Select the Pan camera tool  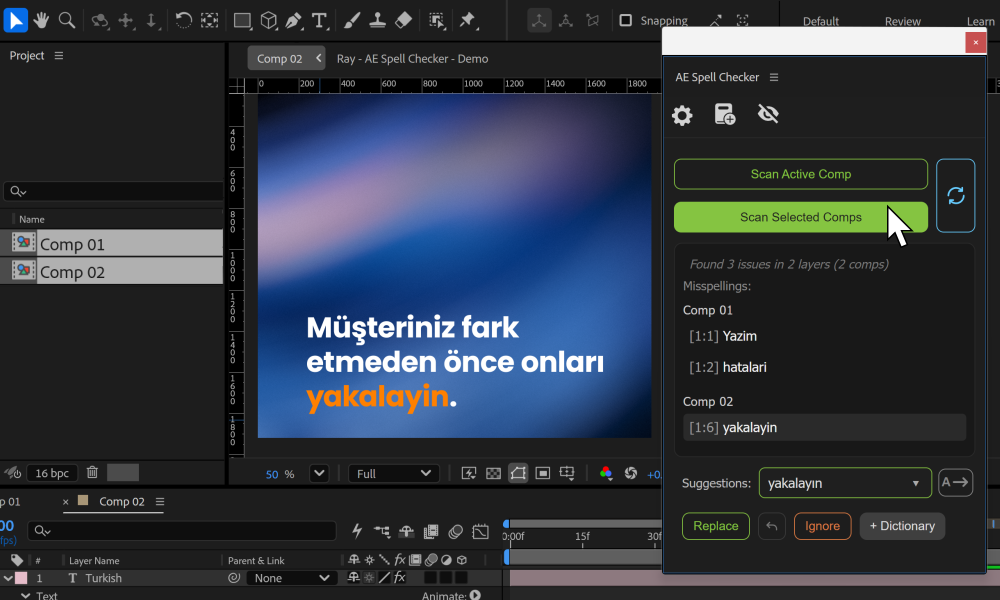(x=126, y=21)
